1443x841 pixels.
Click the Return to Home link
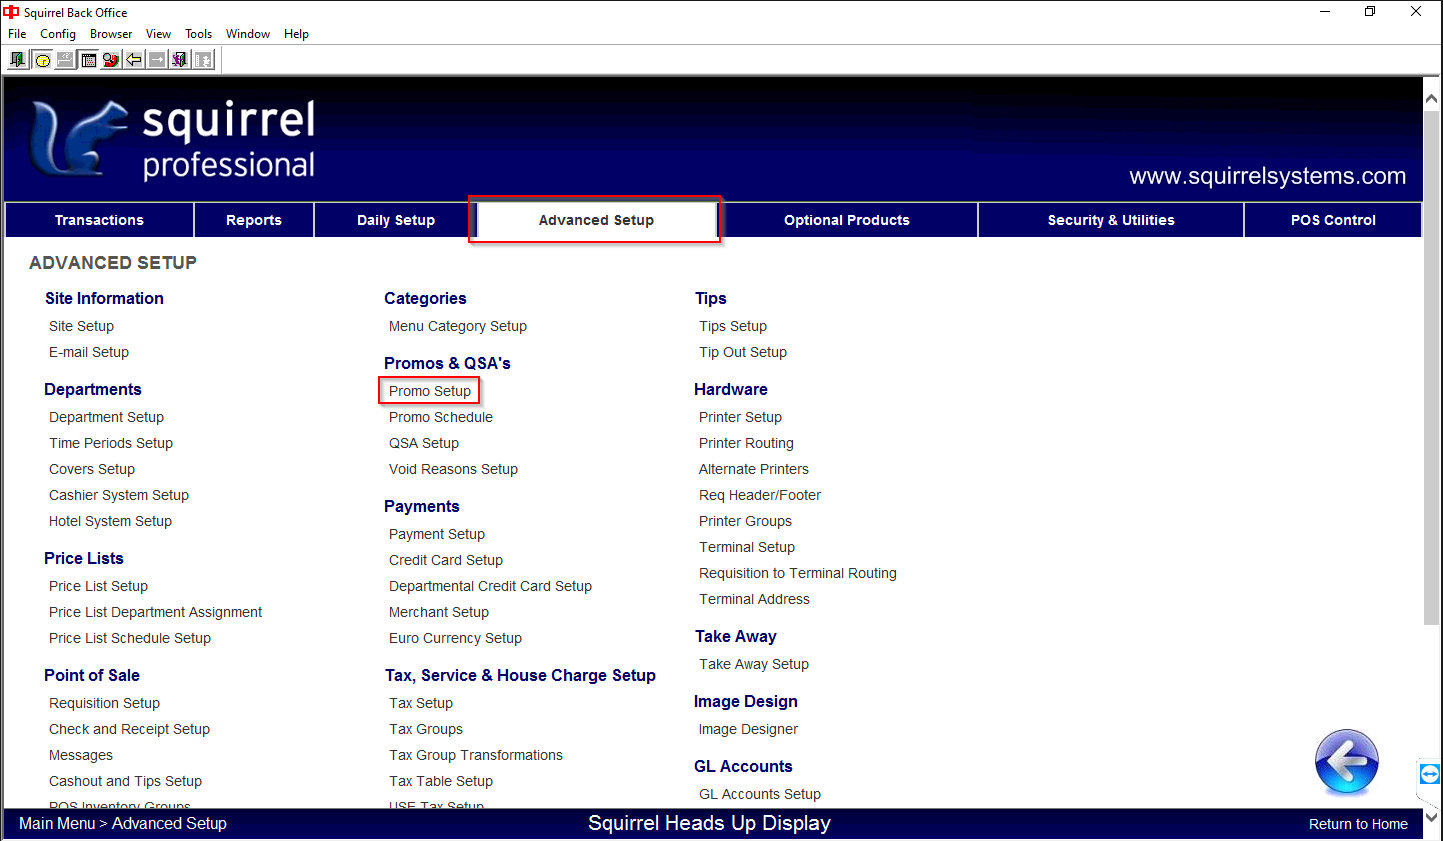coord(1358,824)
